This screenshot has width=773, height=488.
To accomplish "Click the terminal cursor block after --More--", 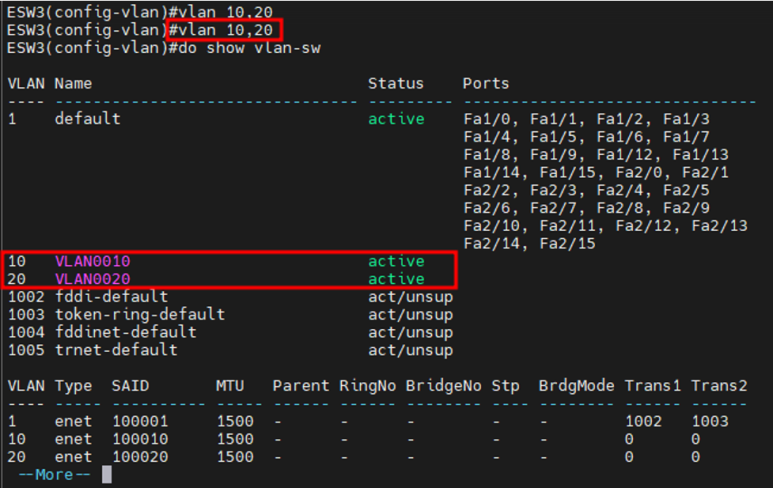I will (x=107, y=475).
